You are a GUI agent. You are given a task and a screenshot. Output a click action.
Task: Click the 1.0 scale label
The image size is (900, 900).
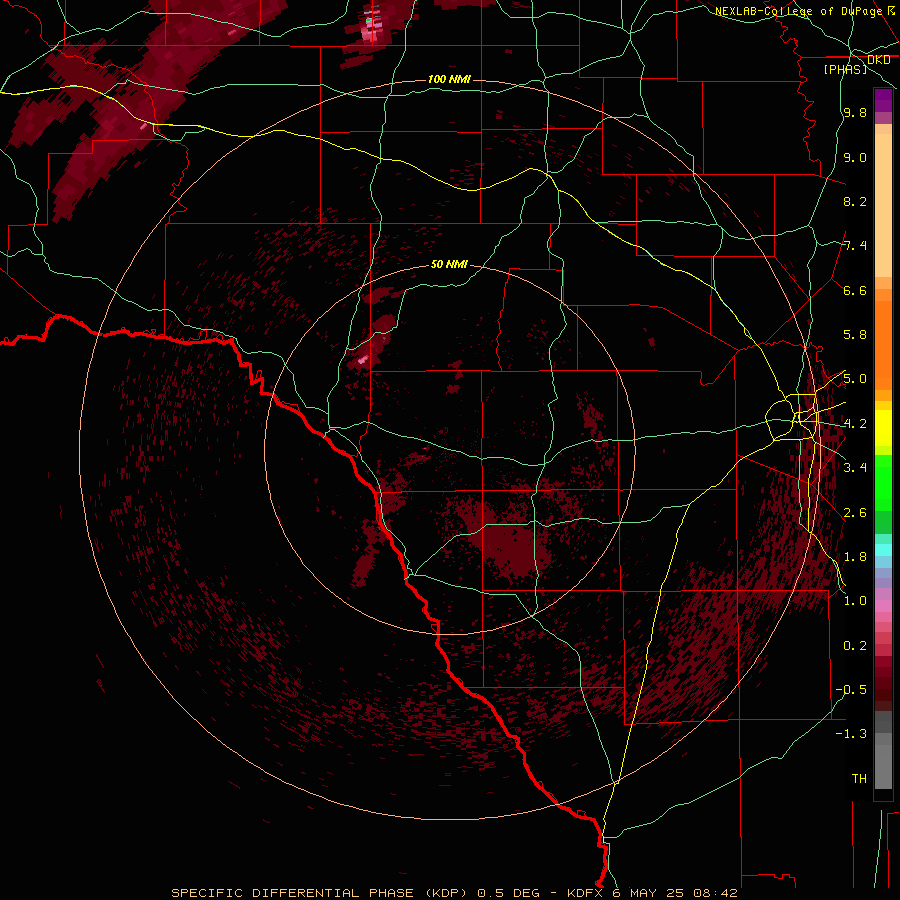tap(855, 601)
